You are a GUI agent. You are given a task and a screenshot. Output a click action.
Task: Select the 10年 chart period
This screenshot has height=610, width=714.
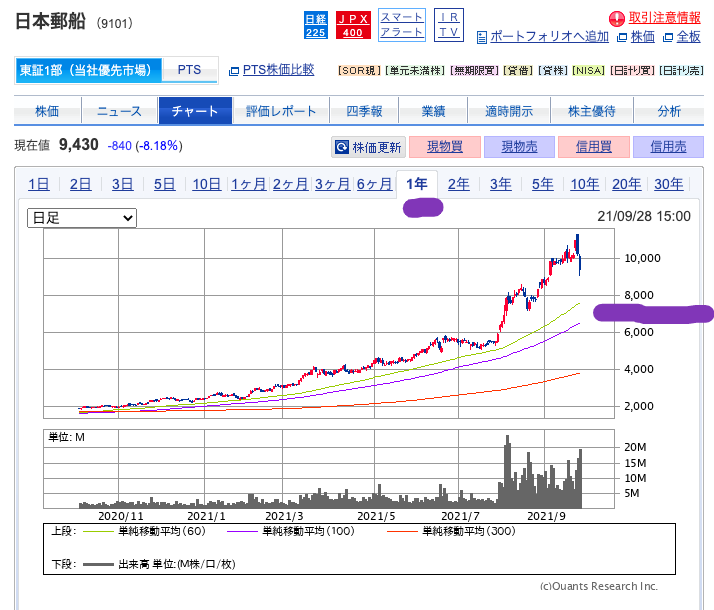585,184
